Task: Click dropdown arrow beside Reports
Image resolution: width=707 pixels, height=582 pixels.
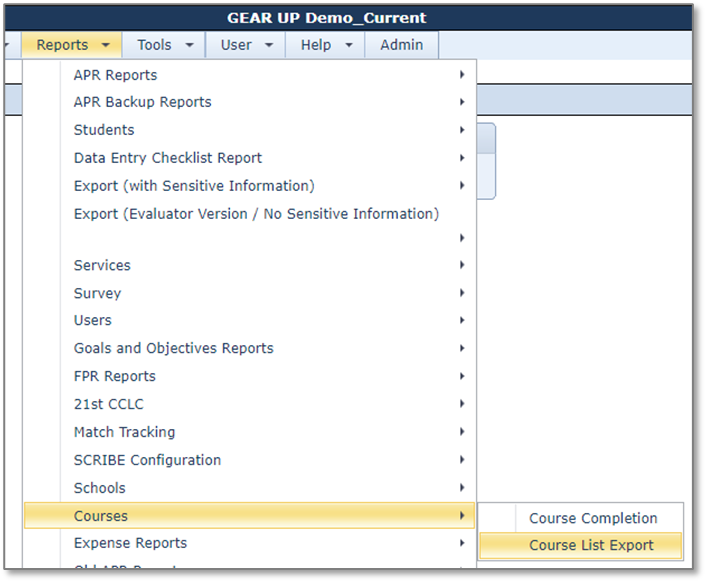Action: tap(106, 45)
